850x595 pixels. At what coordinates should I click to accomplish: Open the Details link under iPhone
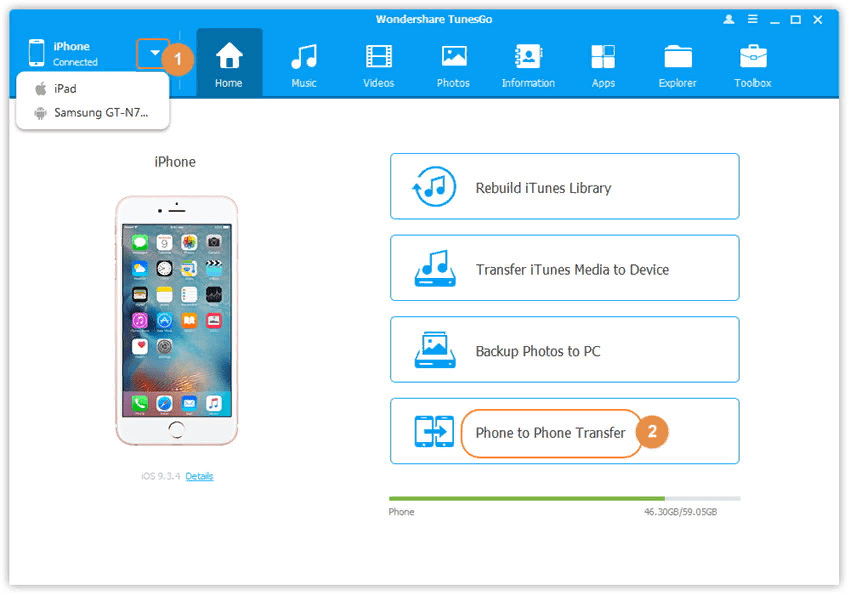pos(199,476)
